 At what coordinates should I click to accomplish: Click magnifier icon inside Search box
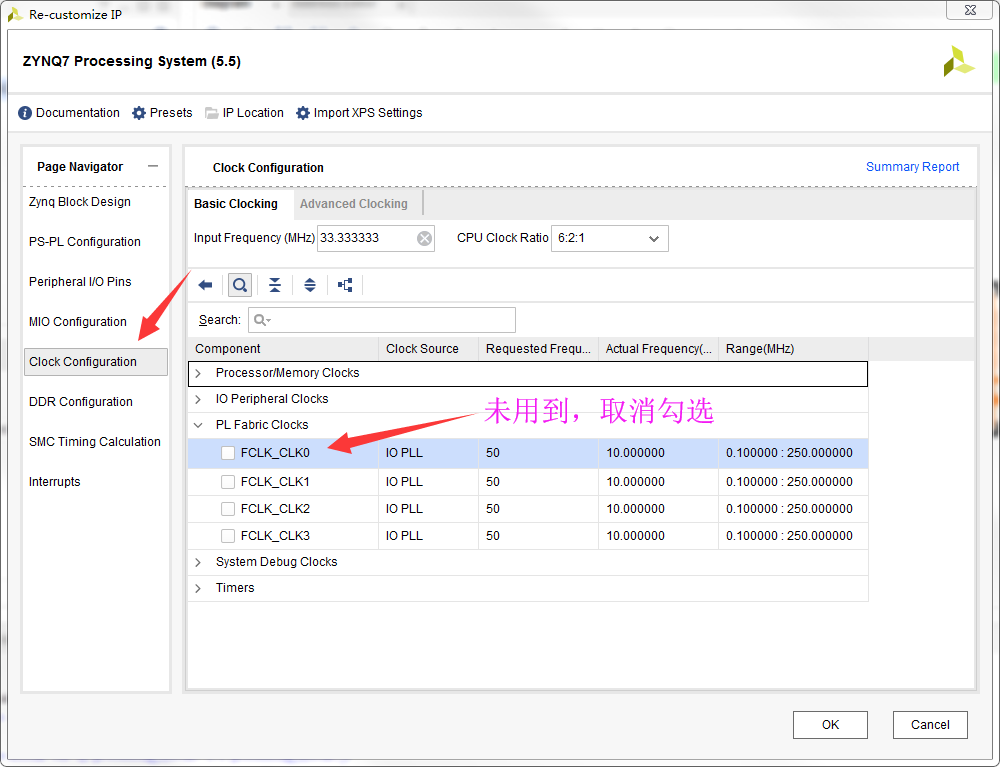click(262, 320)
